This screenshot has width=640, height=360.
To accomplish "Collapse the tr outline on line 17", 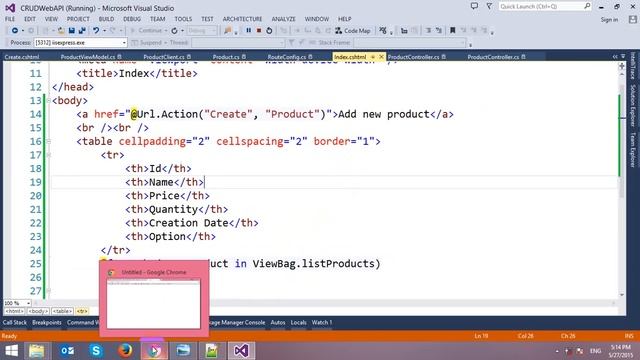I will (x=49, y=155).
